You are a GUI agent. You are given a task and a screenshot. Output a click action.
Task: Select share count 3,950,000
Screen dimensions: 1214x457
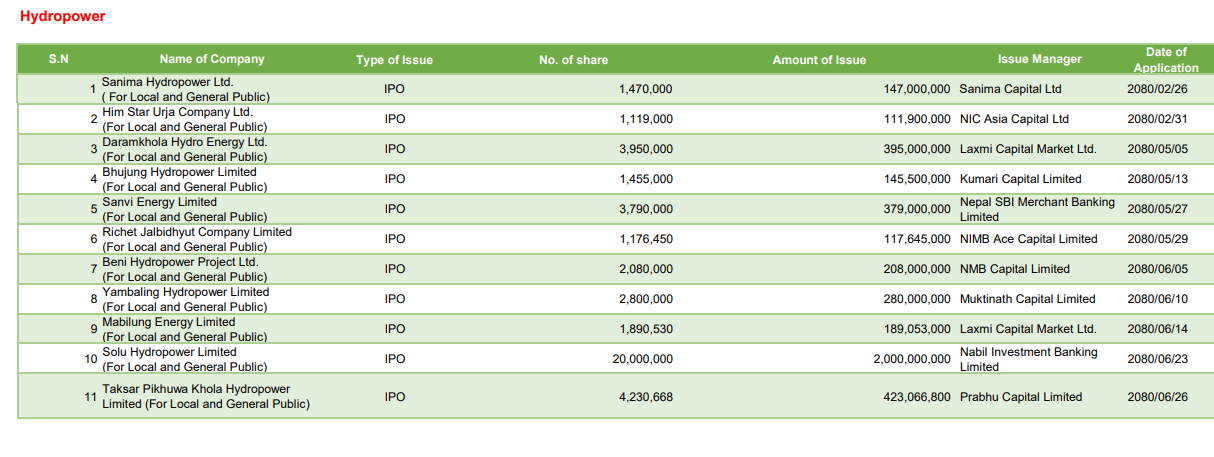click(x=646, y=149)
